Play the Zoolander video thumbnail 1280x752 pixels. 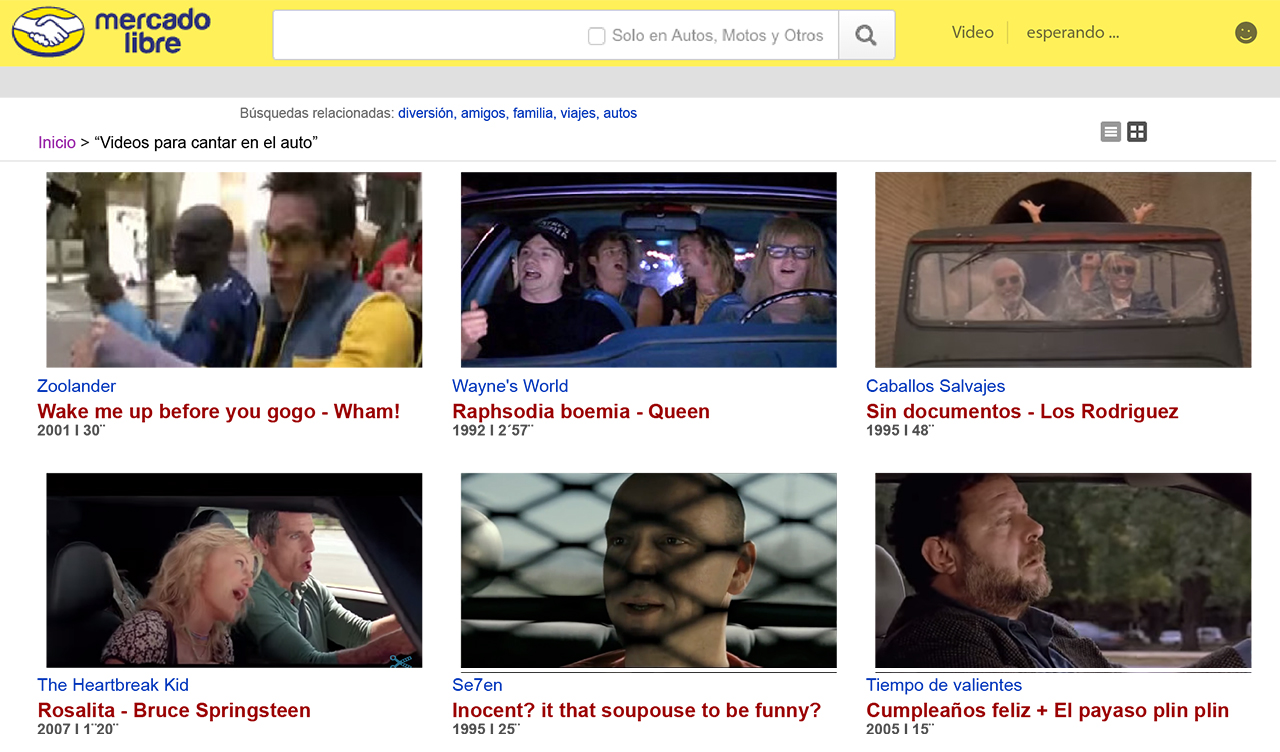click(x=234, y=270)
